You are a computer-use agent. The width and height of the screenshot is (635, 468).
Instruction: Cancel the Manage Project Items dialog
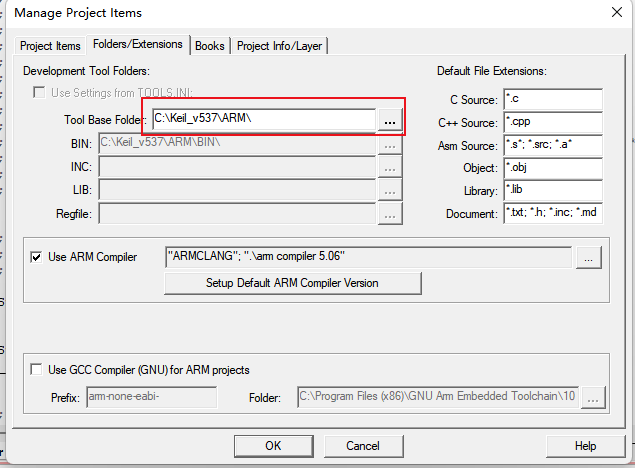(x=362, y=445)
